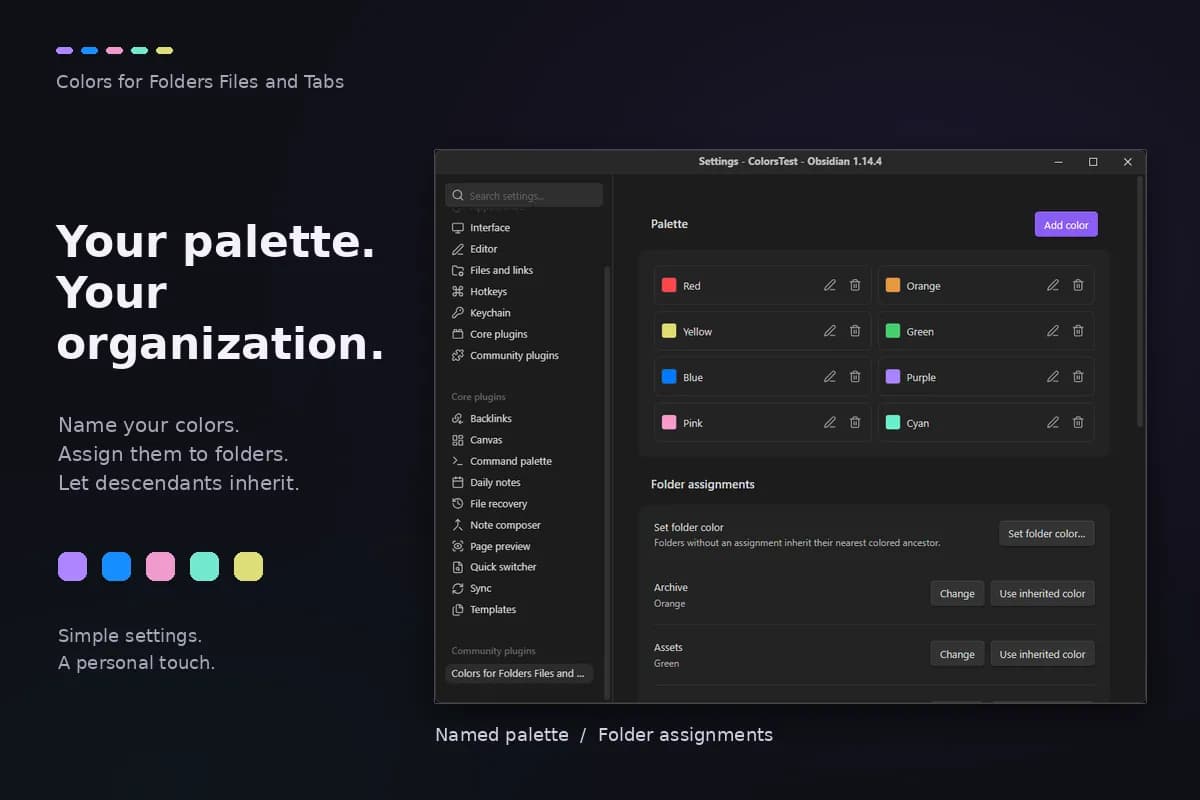1200x800 pixels.
Task: Click Add color button
Action: [x=1066, y=225]
